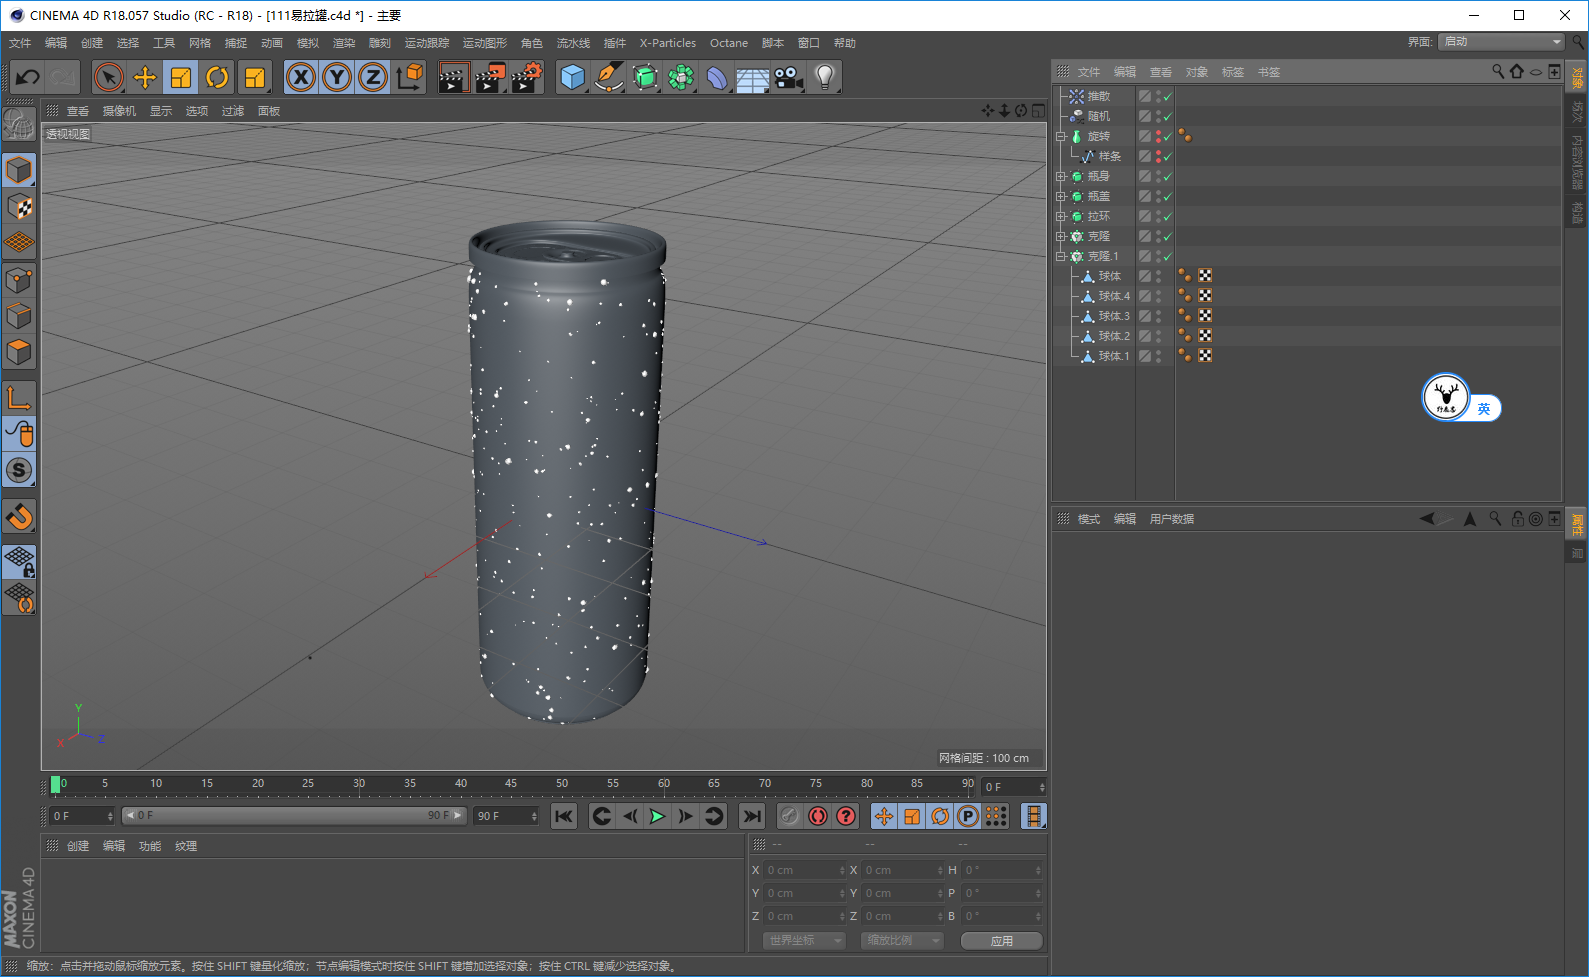This screenshot has height=977, width=1589.
Task: Disable the green checkmark on 瓶身 object
Action: click(x=1167, y=177)
